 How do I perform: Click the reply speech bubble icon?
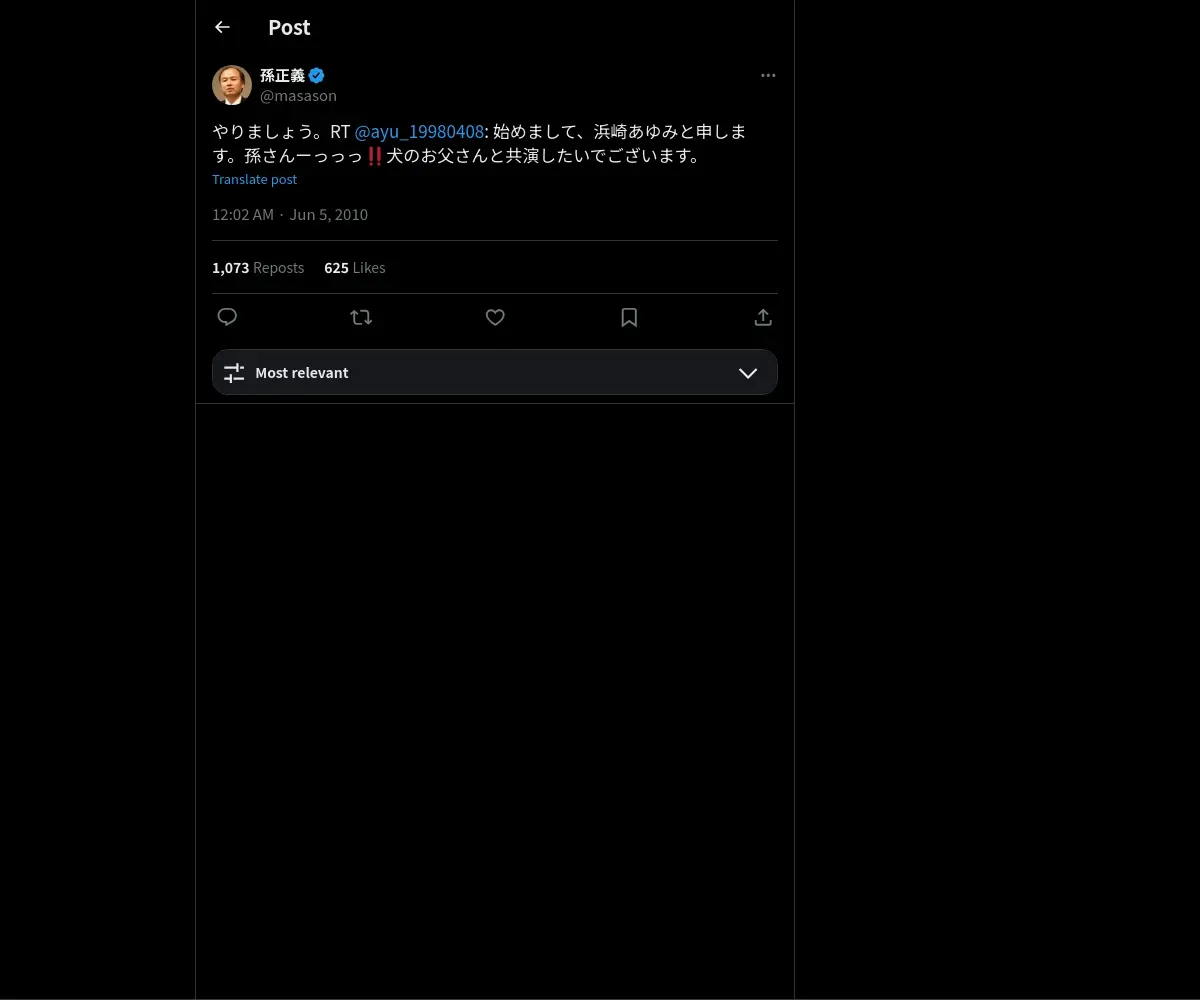(227, 317)
